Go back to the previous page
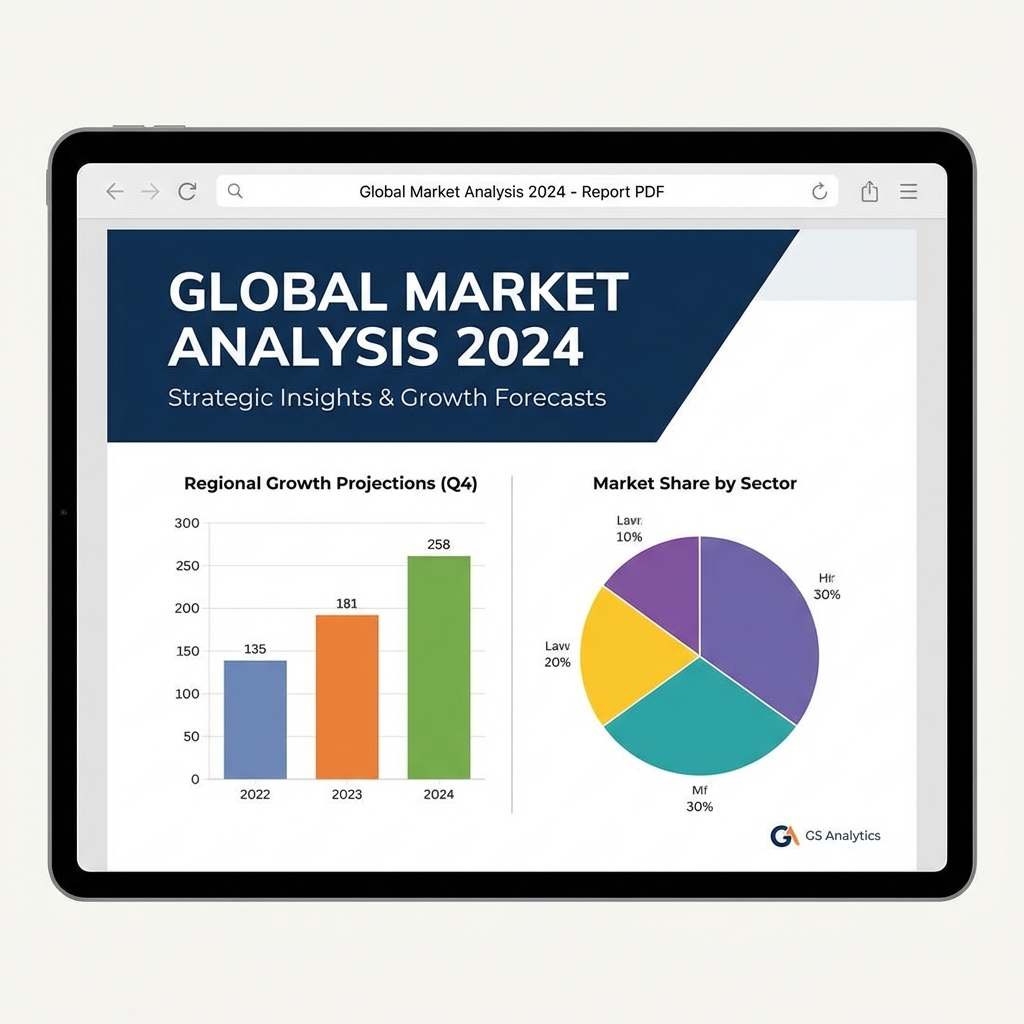The image size is (1024, 1024). click(114, 191)
